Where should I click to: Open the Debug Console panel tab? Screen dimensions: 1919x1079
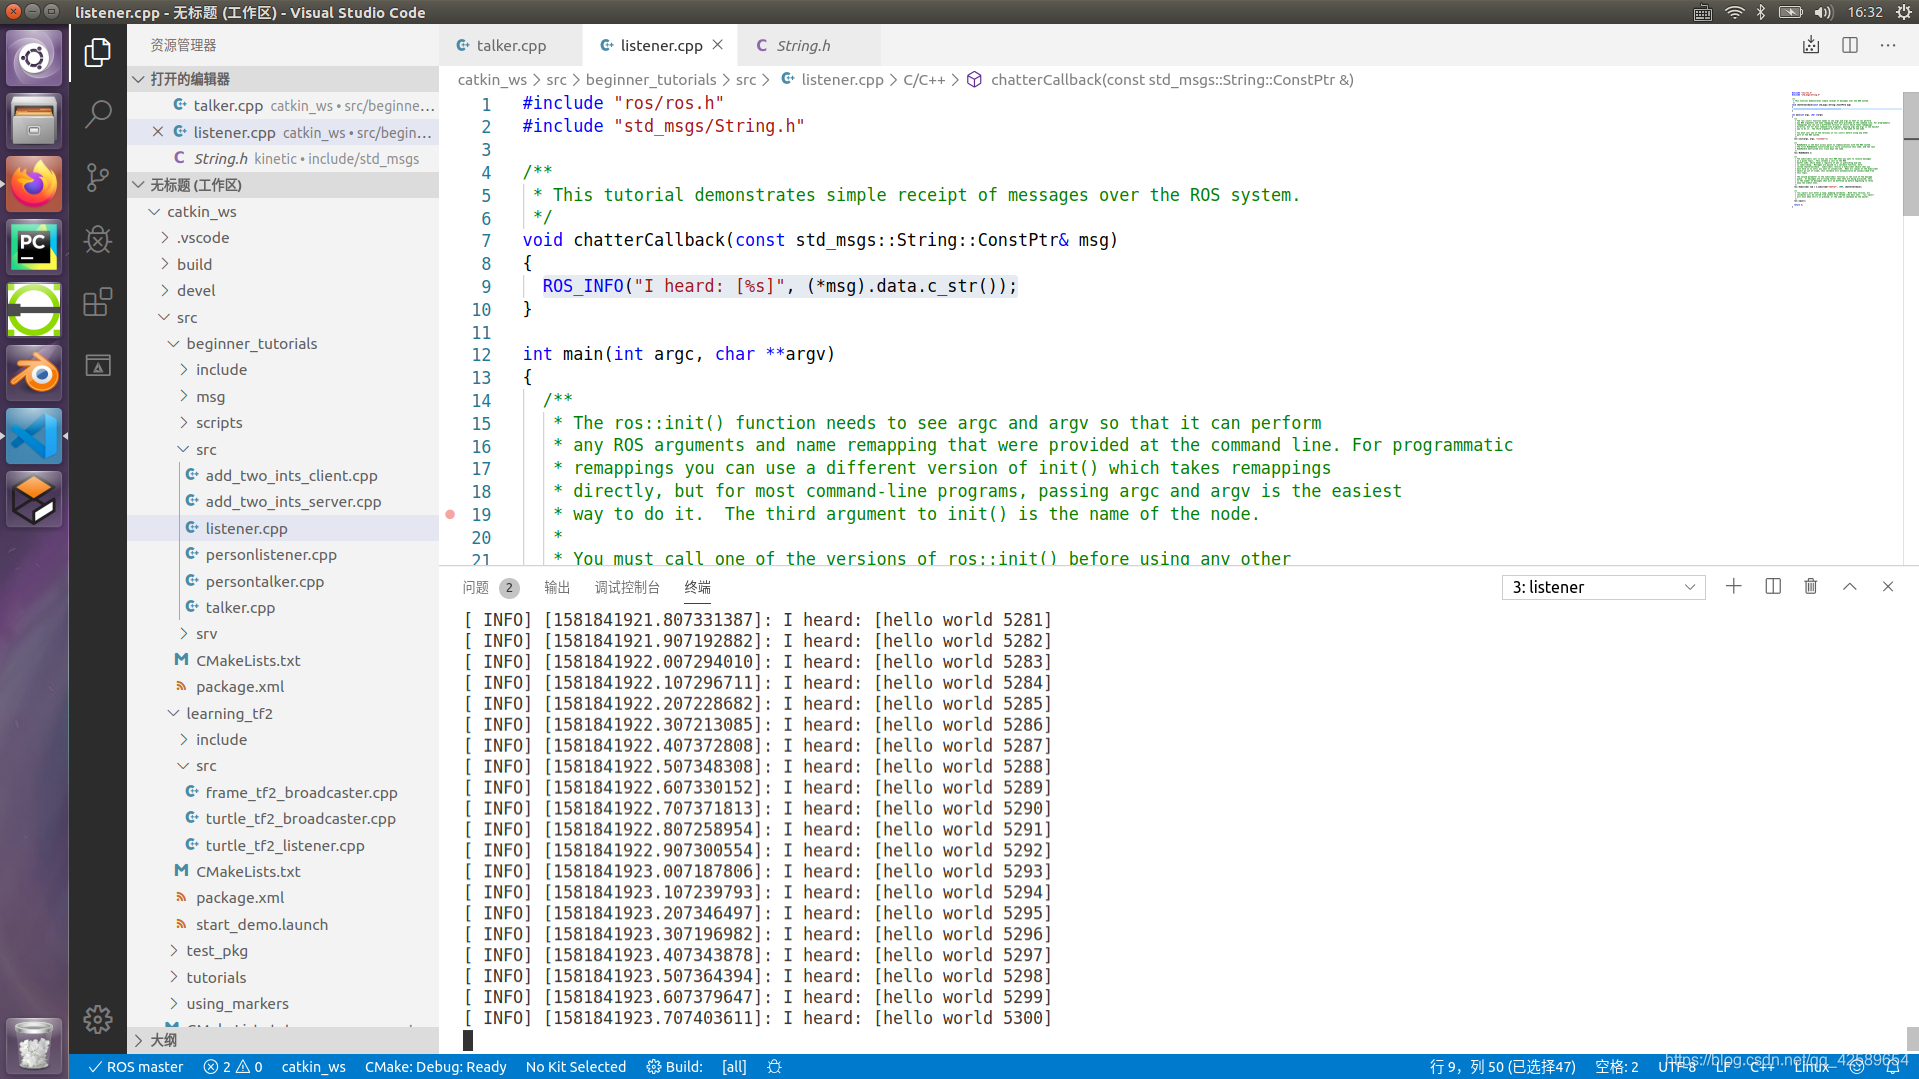click(627, 587)
